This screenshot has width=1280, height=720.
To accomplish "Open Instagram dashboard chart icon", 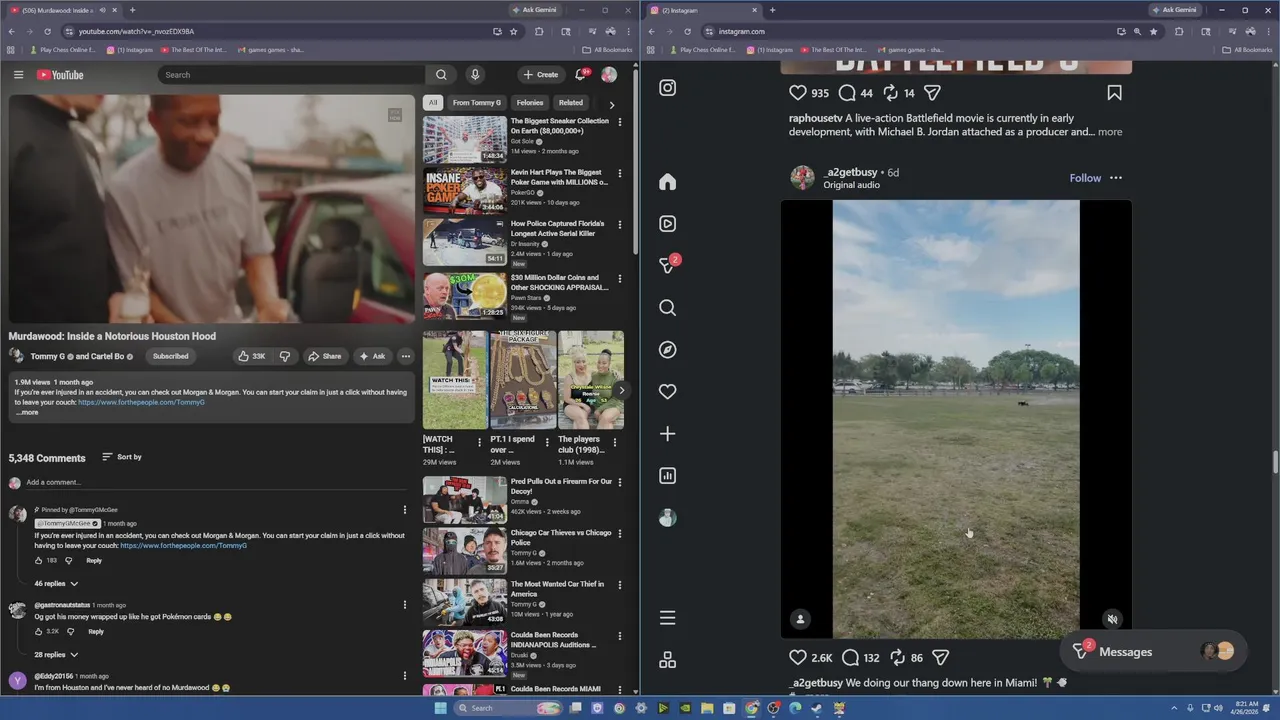I will pos(668,476).
